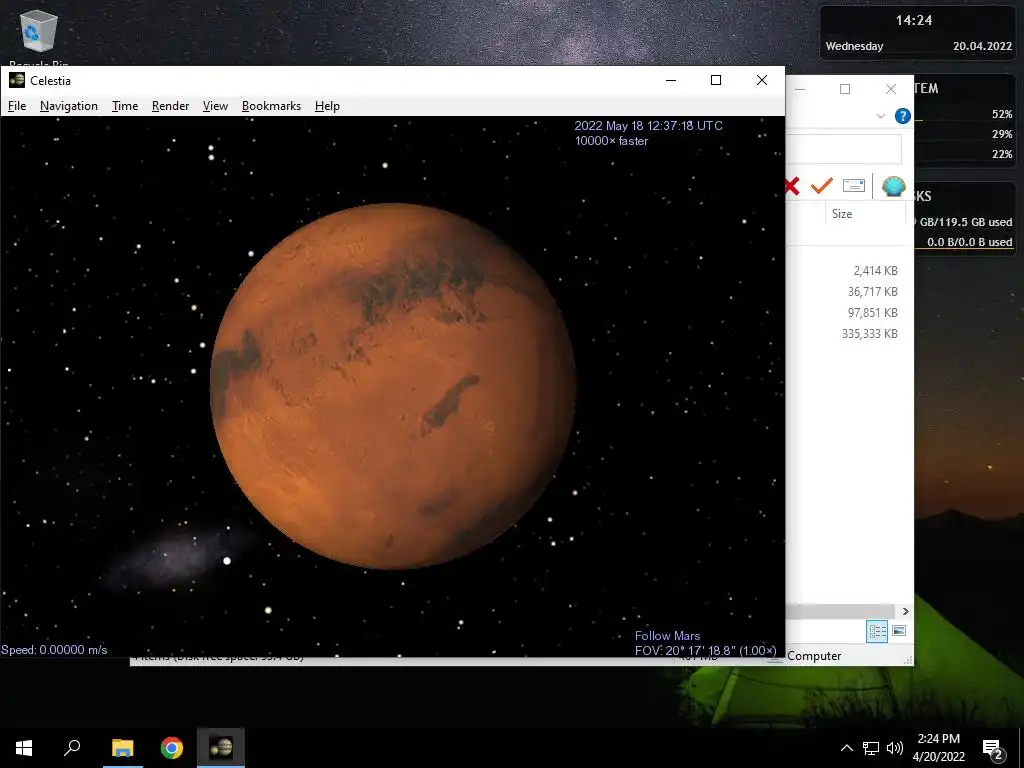Switch Explorer to details view icon
This screenshot has width=1024, height=768.
click(x=877, y=631)
